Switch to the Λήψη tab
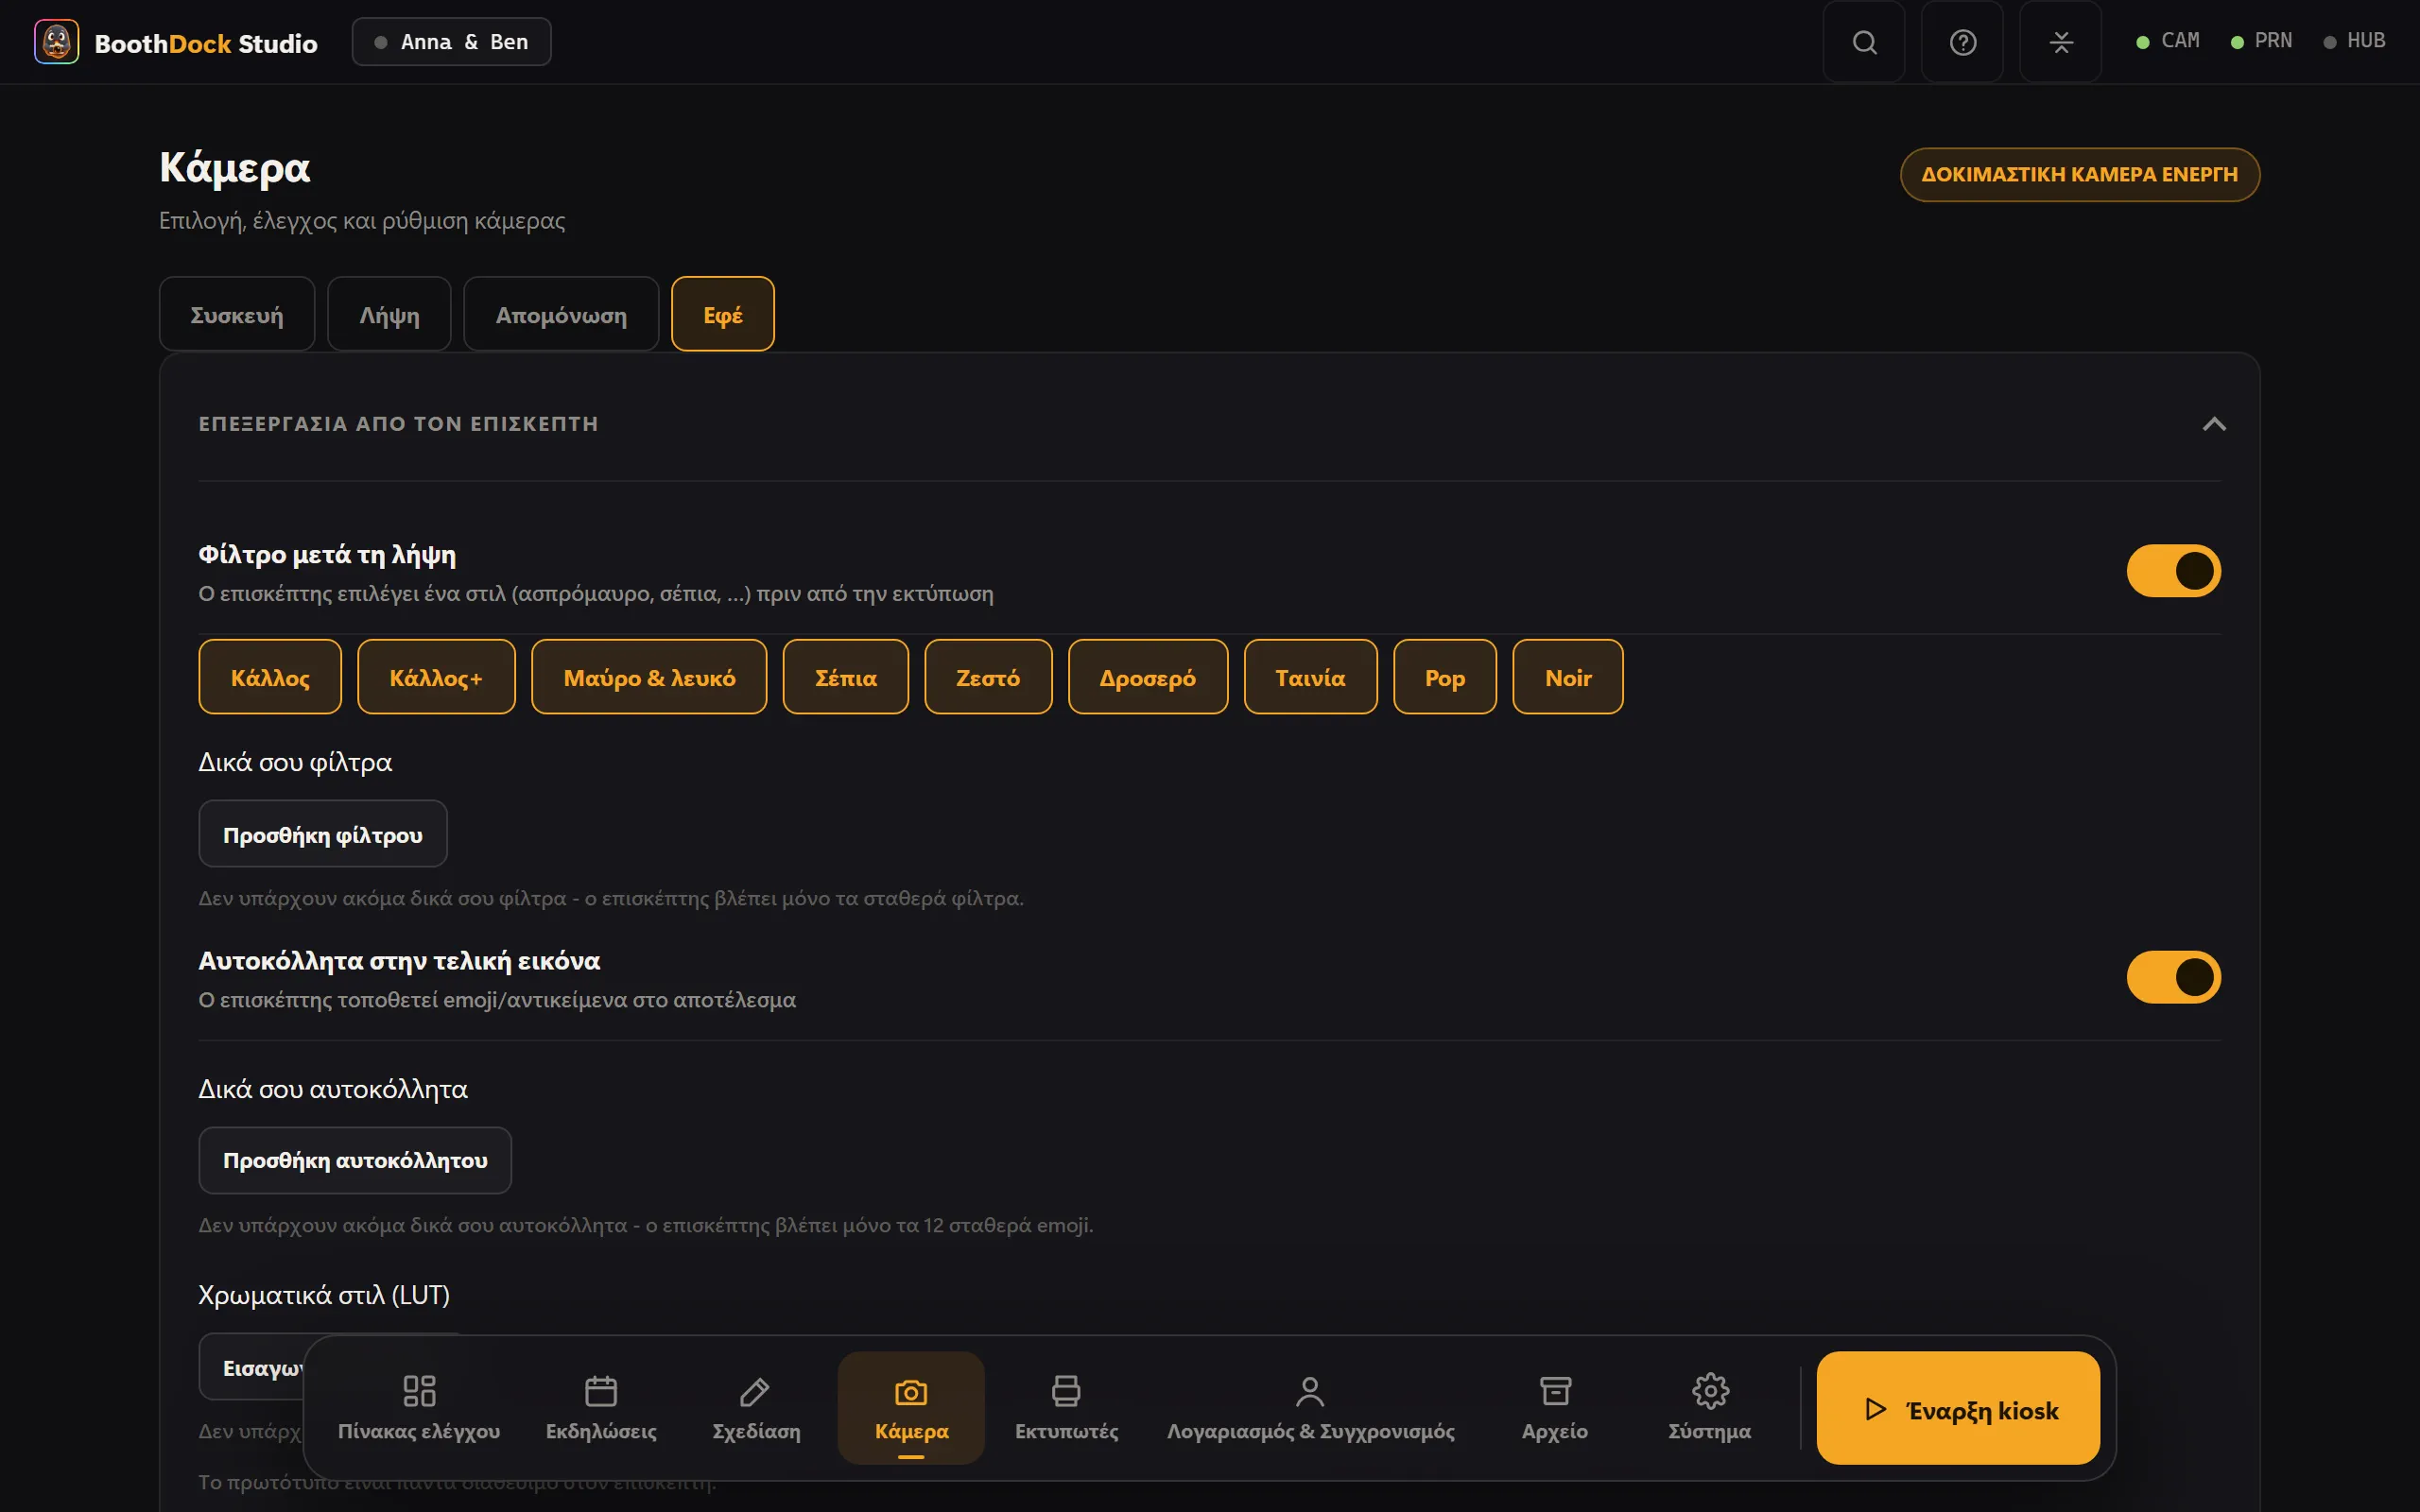 [389, 314]
